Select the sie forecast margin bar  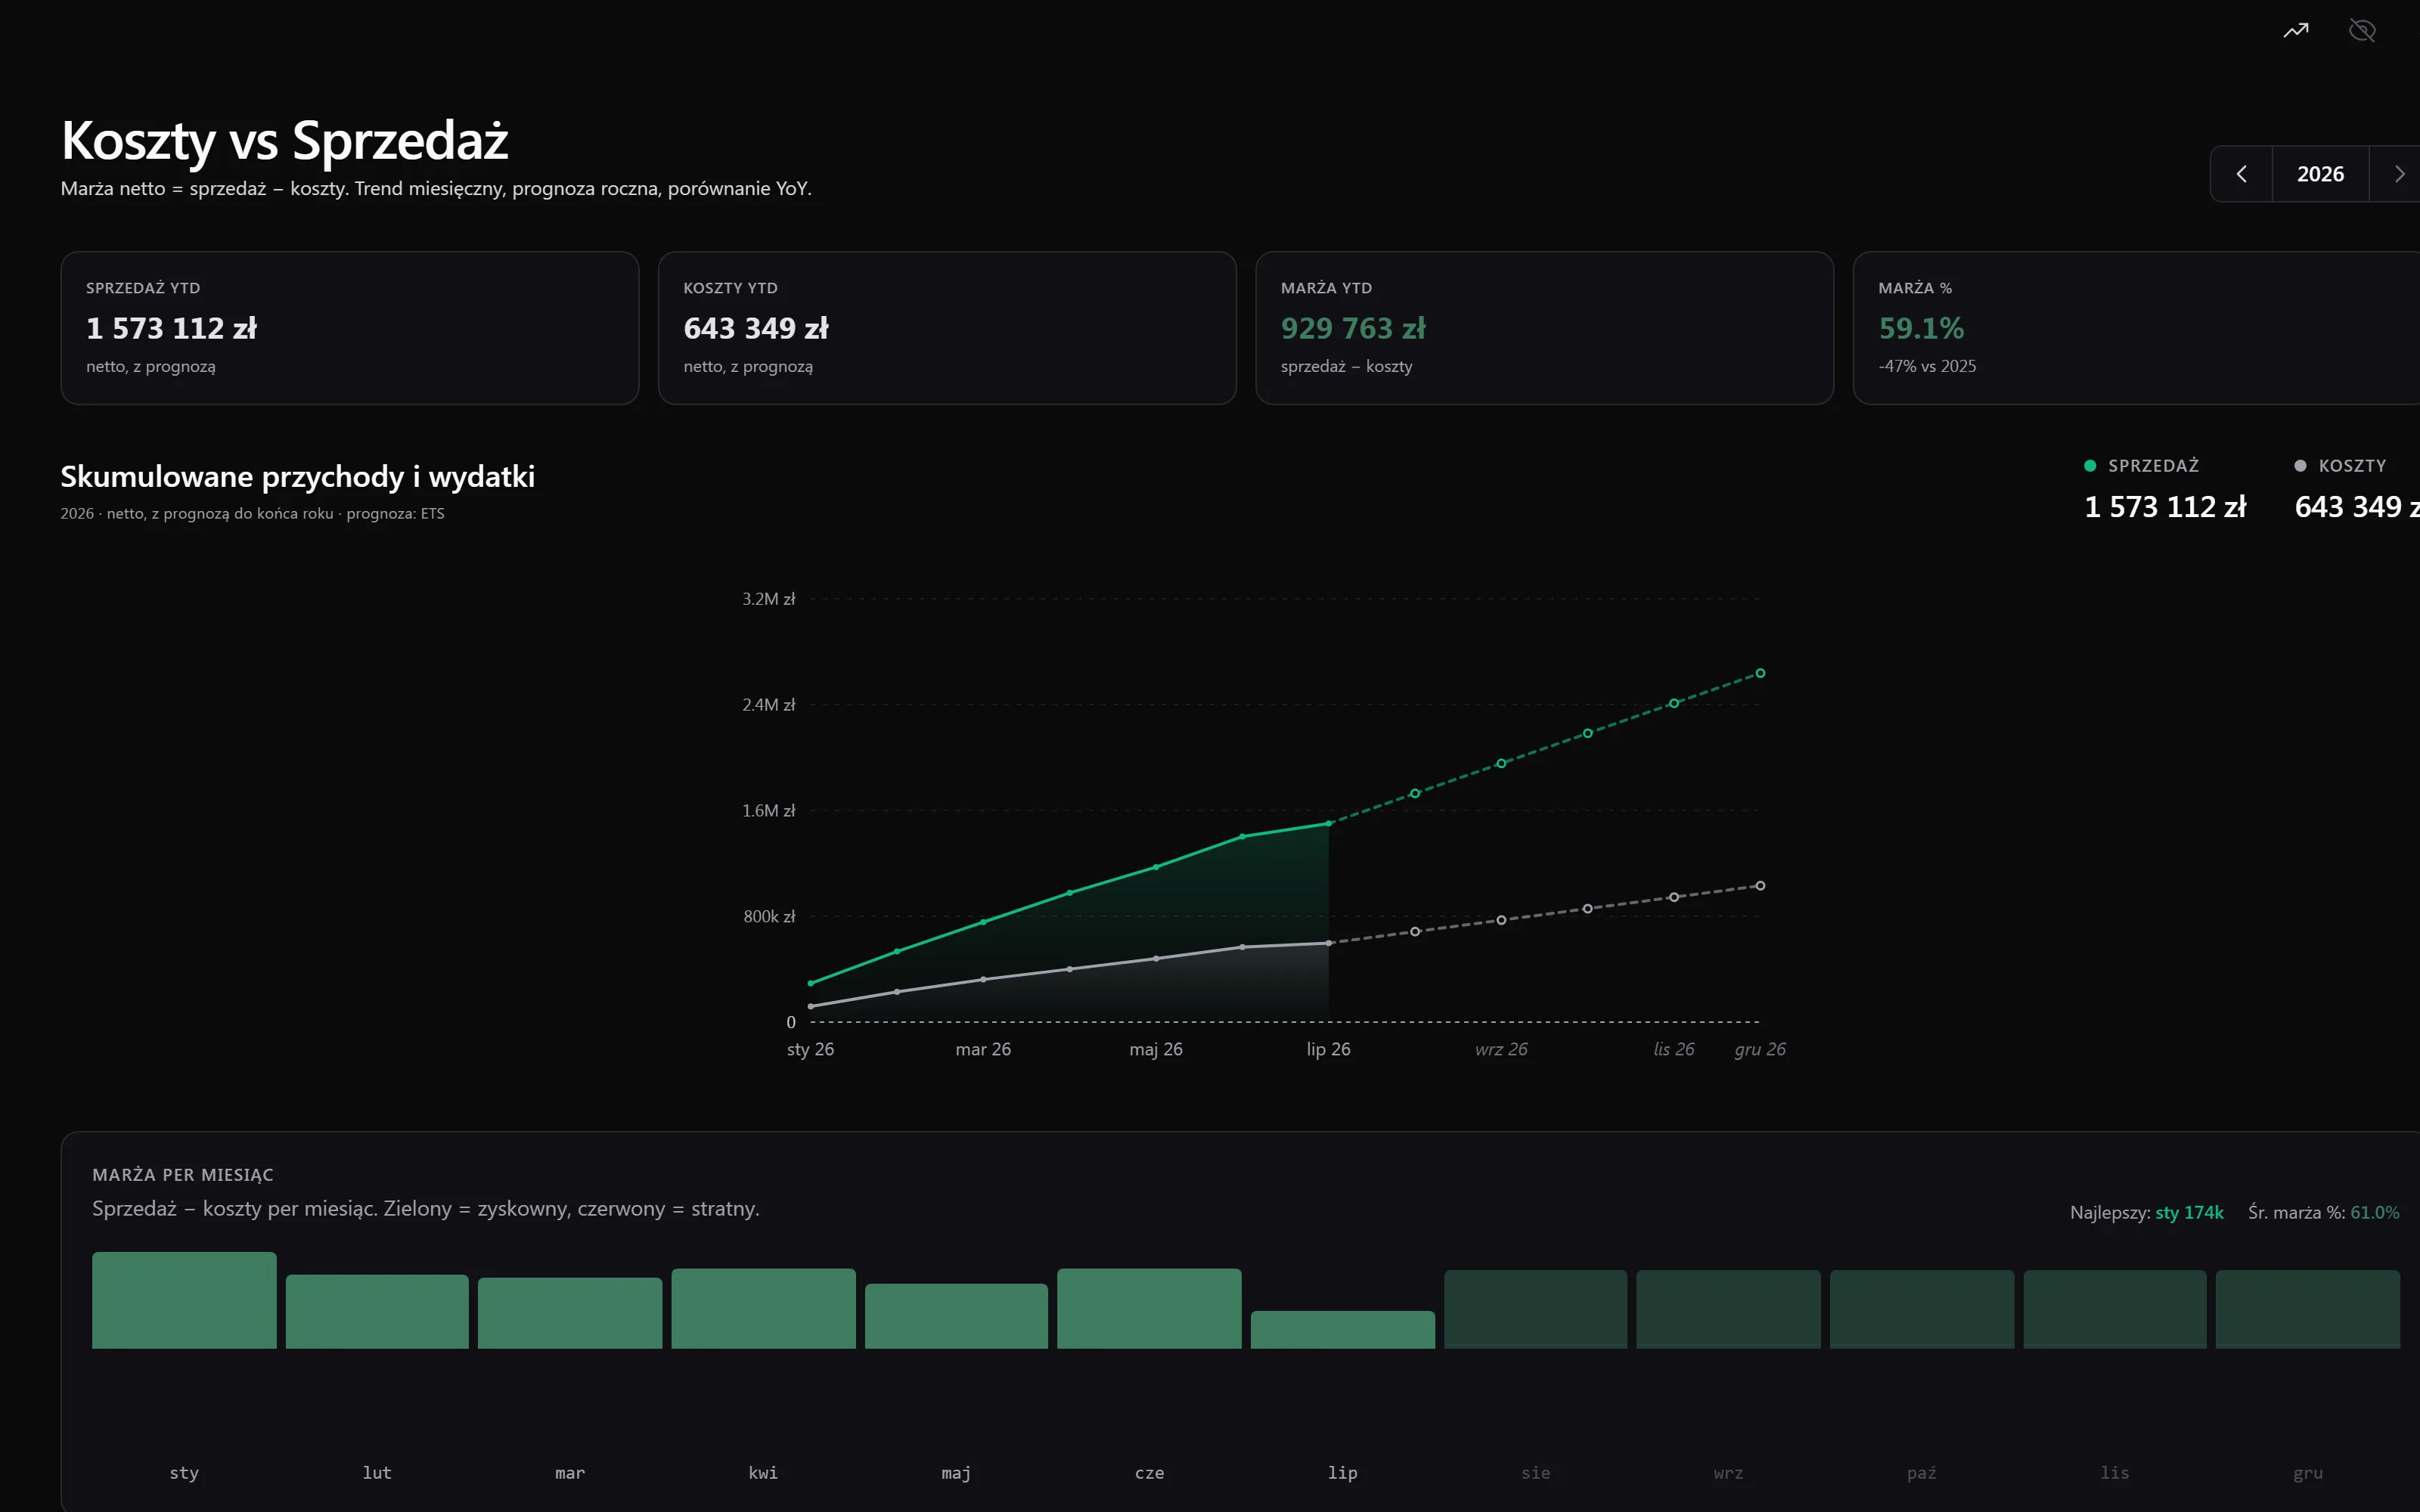point(1536,1310)
